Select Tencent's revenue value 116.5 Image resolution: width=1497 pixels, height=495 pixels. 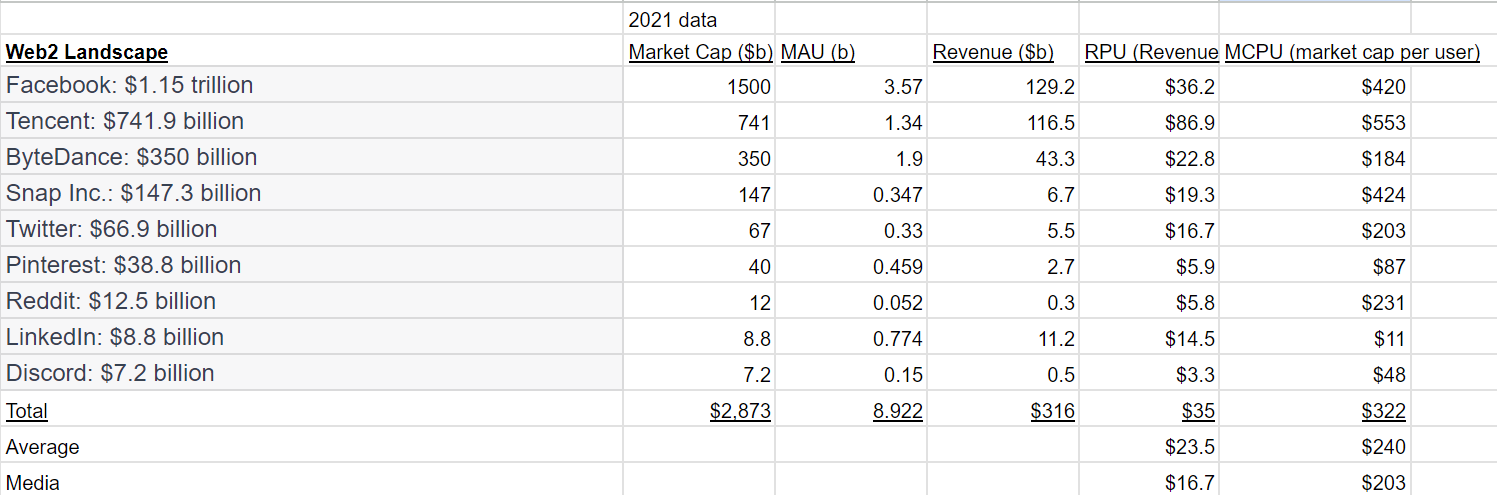pyautogui.click(x=1053, y=123)
